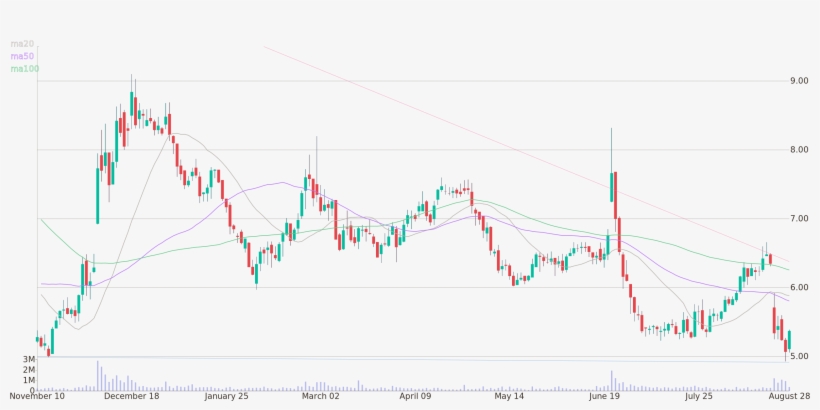Click the July 25 date label
Image resolution: width=820 pixels, height=410 pixels.
(x=700, y=397)
